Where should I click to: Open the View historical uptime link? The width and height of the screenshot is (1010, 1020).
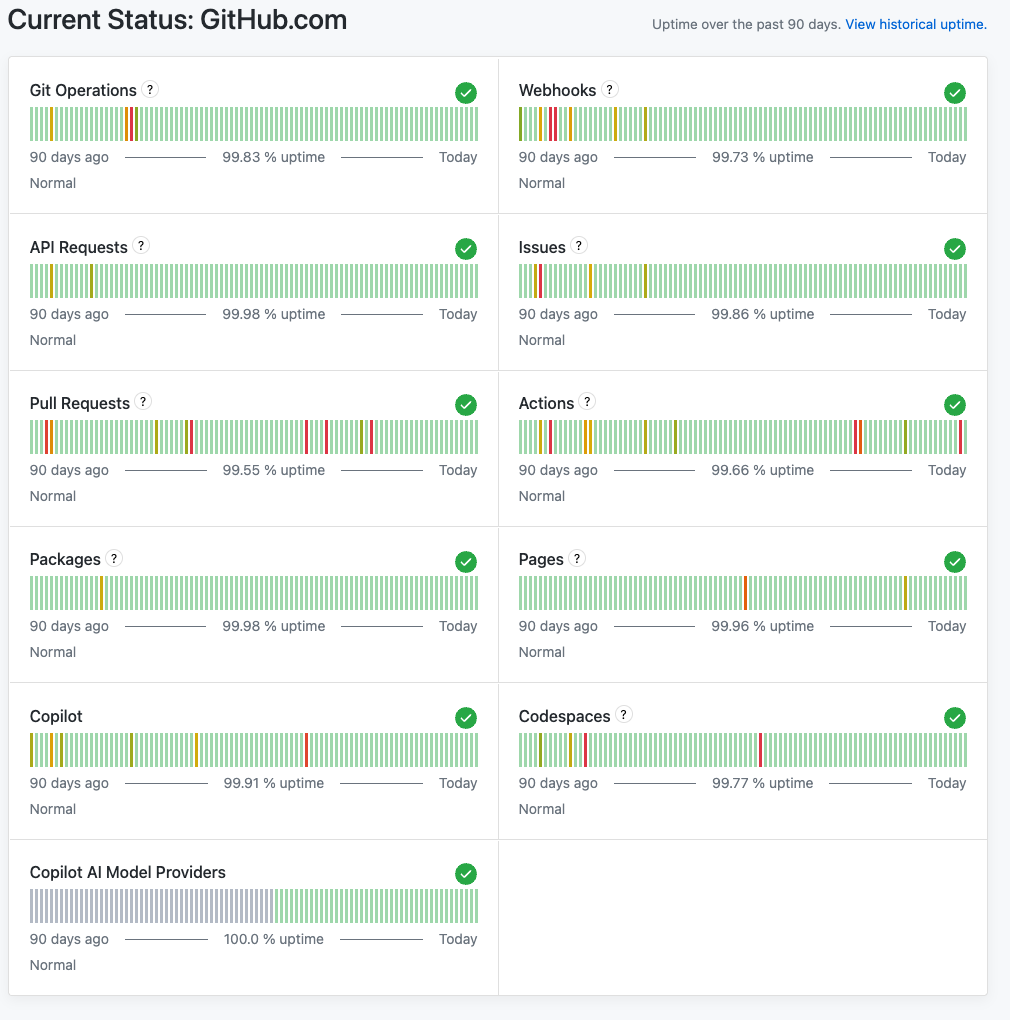916,24
